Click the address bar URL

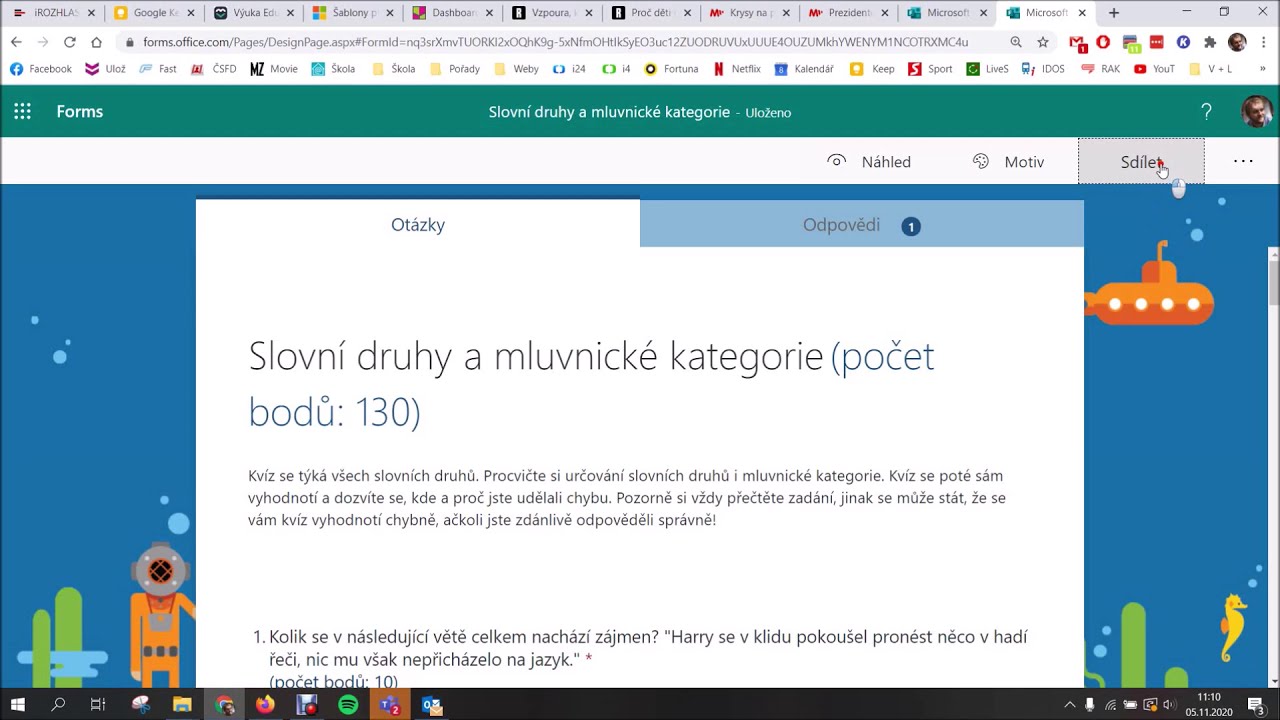(x=555, y=42)
